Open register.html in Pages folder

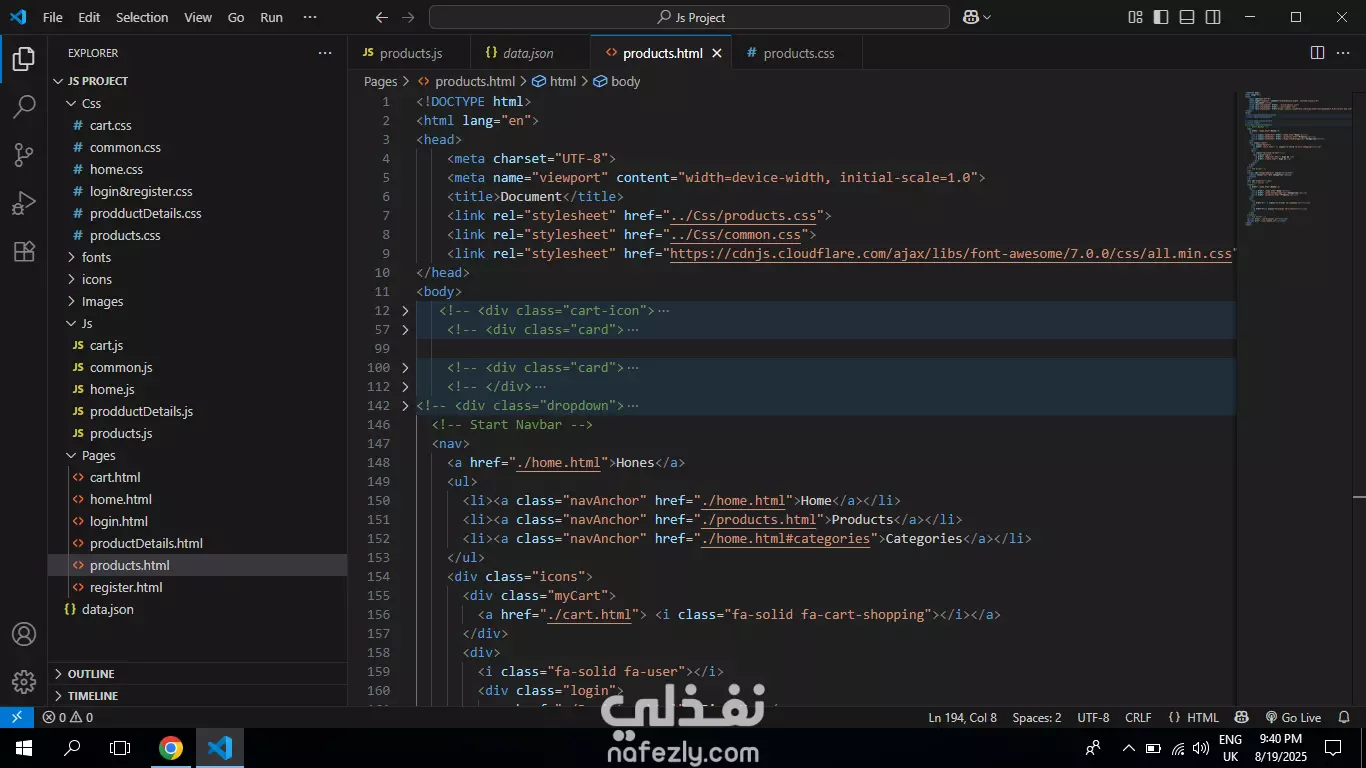198,587
